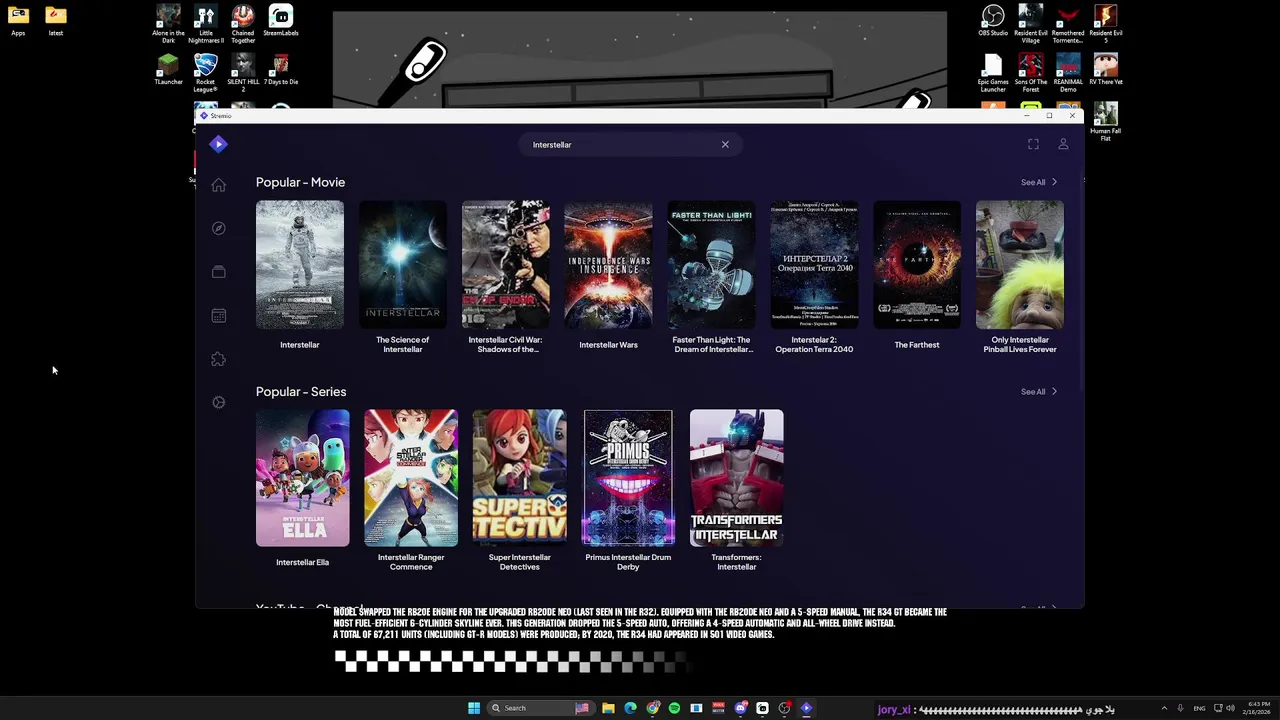Screen dimensions: 1280x720
Task: Open 7 Days to Die desktop shortcut
Action: [280, 70]
